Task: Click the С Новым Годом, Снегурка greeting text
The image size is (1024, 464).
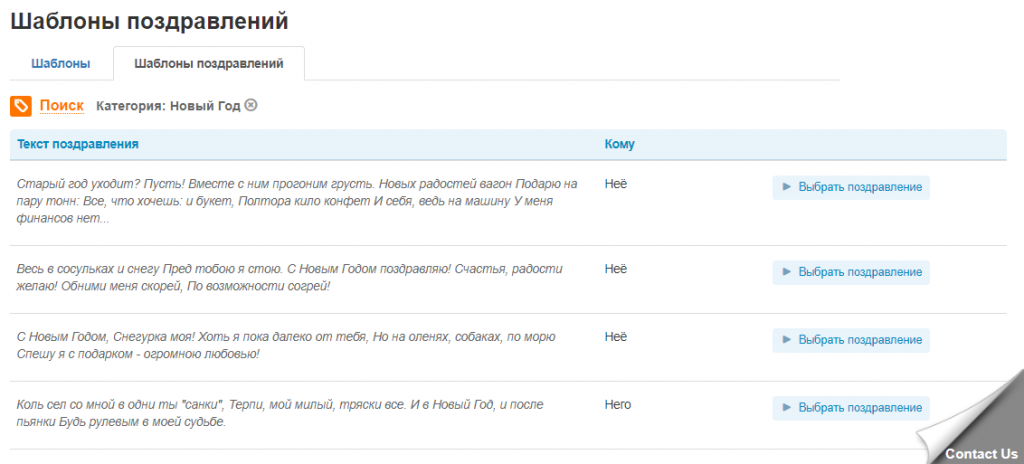Action: (290, 345)
